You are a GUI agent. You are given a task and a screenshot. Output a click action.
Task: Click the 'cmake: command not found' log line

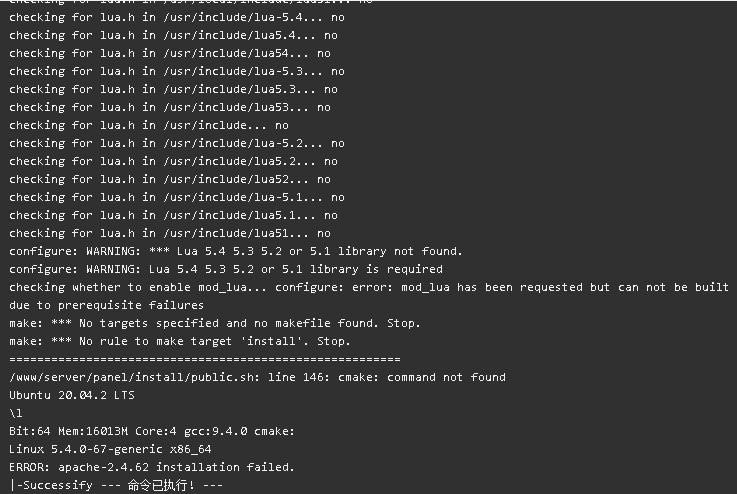(257, 377)
